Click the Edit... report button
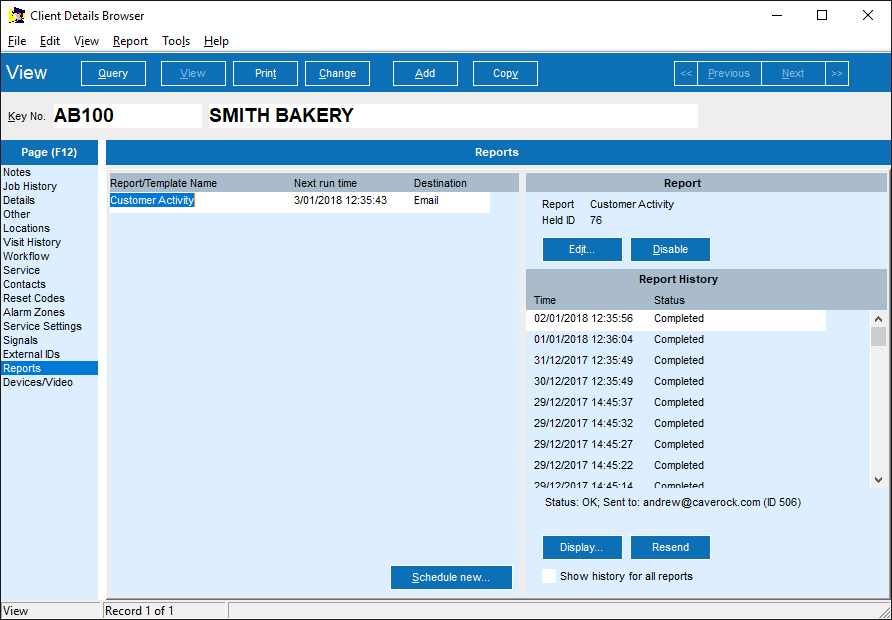 click(x=582, y=250)
